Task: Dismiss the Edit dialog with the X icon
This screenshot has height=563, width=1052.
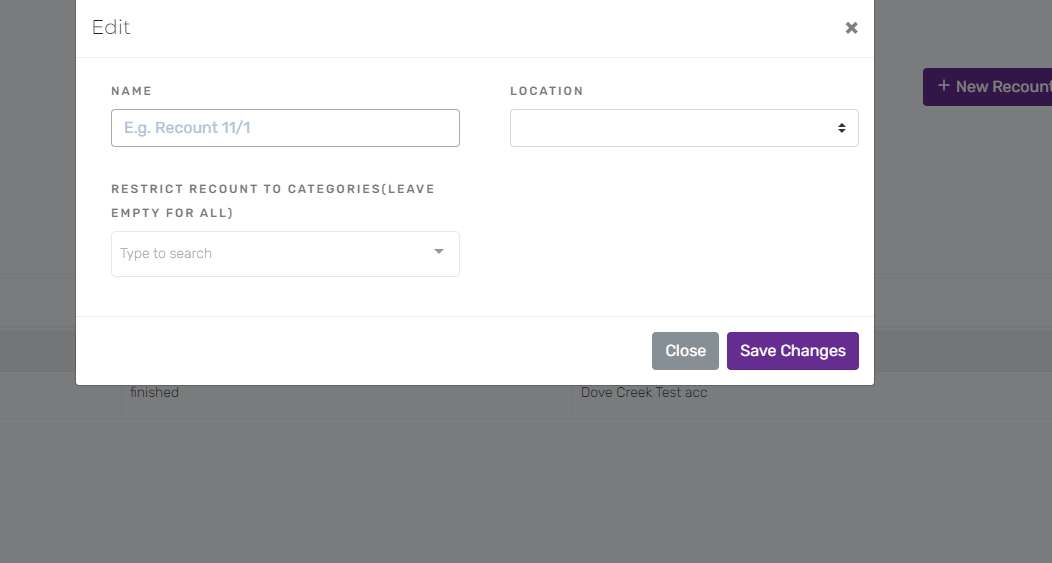Action: (851, 28)
